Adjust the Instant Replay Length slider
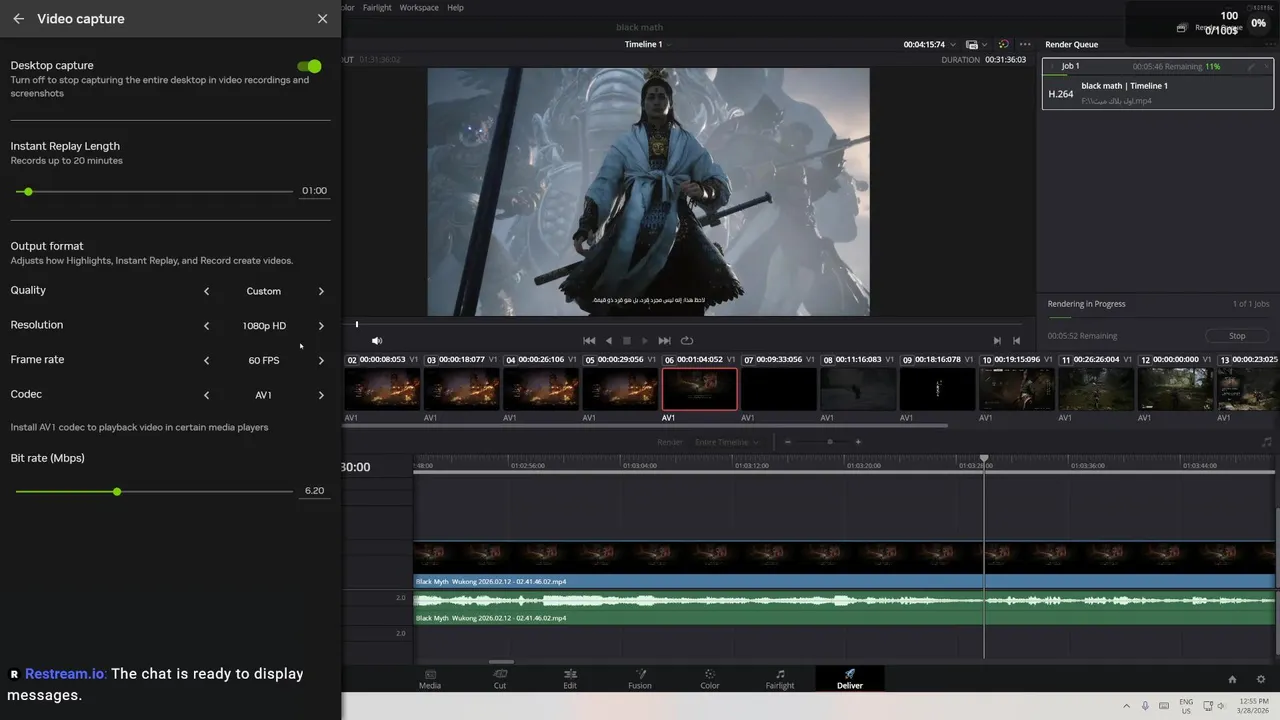This screenshot has width=1280, height=720. click(28, 191)
